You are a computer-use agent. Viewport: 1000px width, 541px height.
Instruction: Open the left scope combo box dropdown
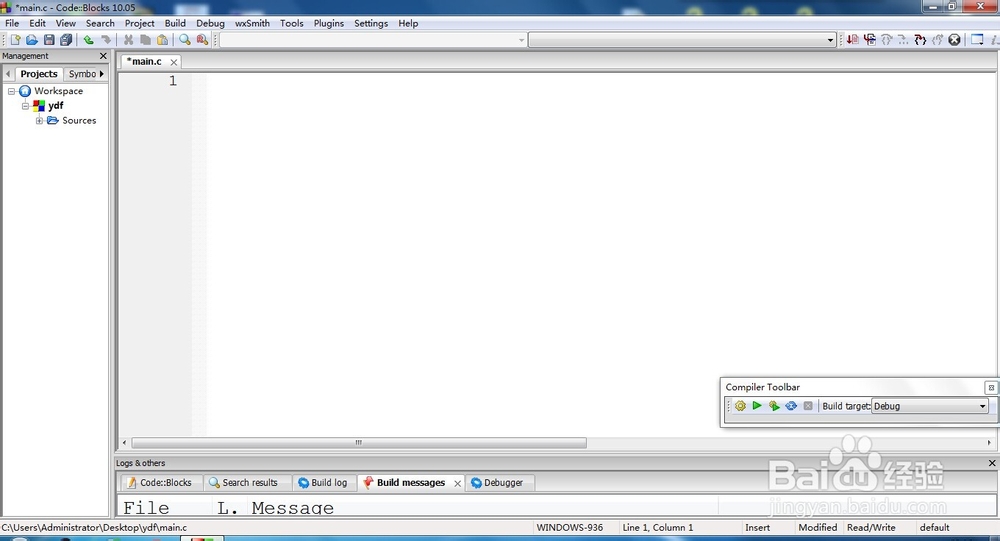pos(373,40)
